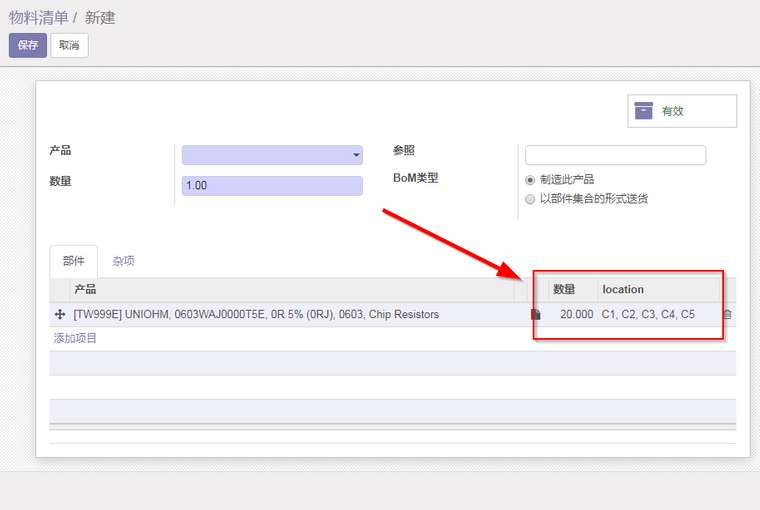Switch to the 杂项 tab
This screenshot has height=510, width=760.
pyautogui.click(x=123, y=261)
